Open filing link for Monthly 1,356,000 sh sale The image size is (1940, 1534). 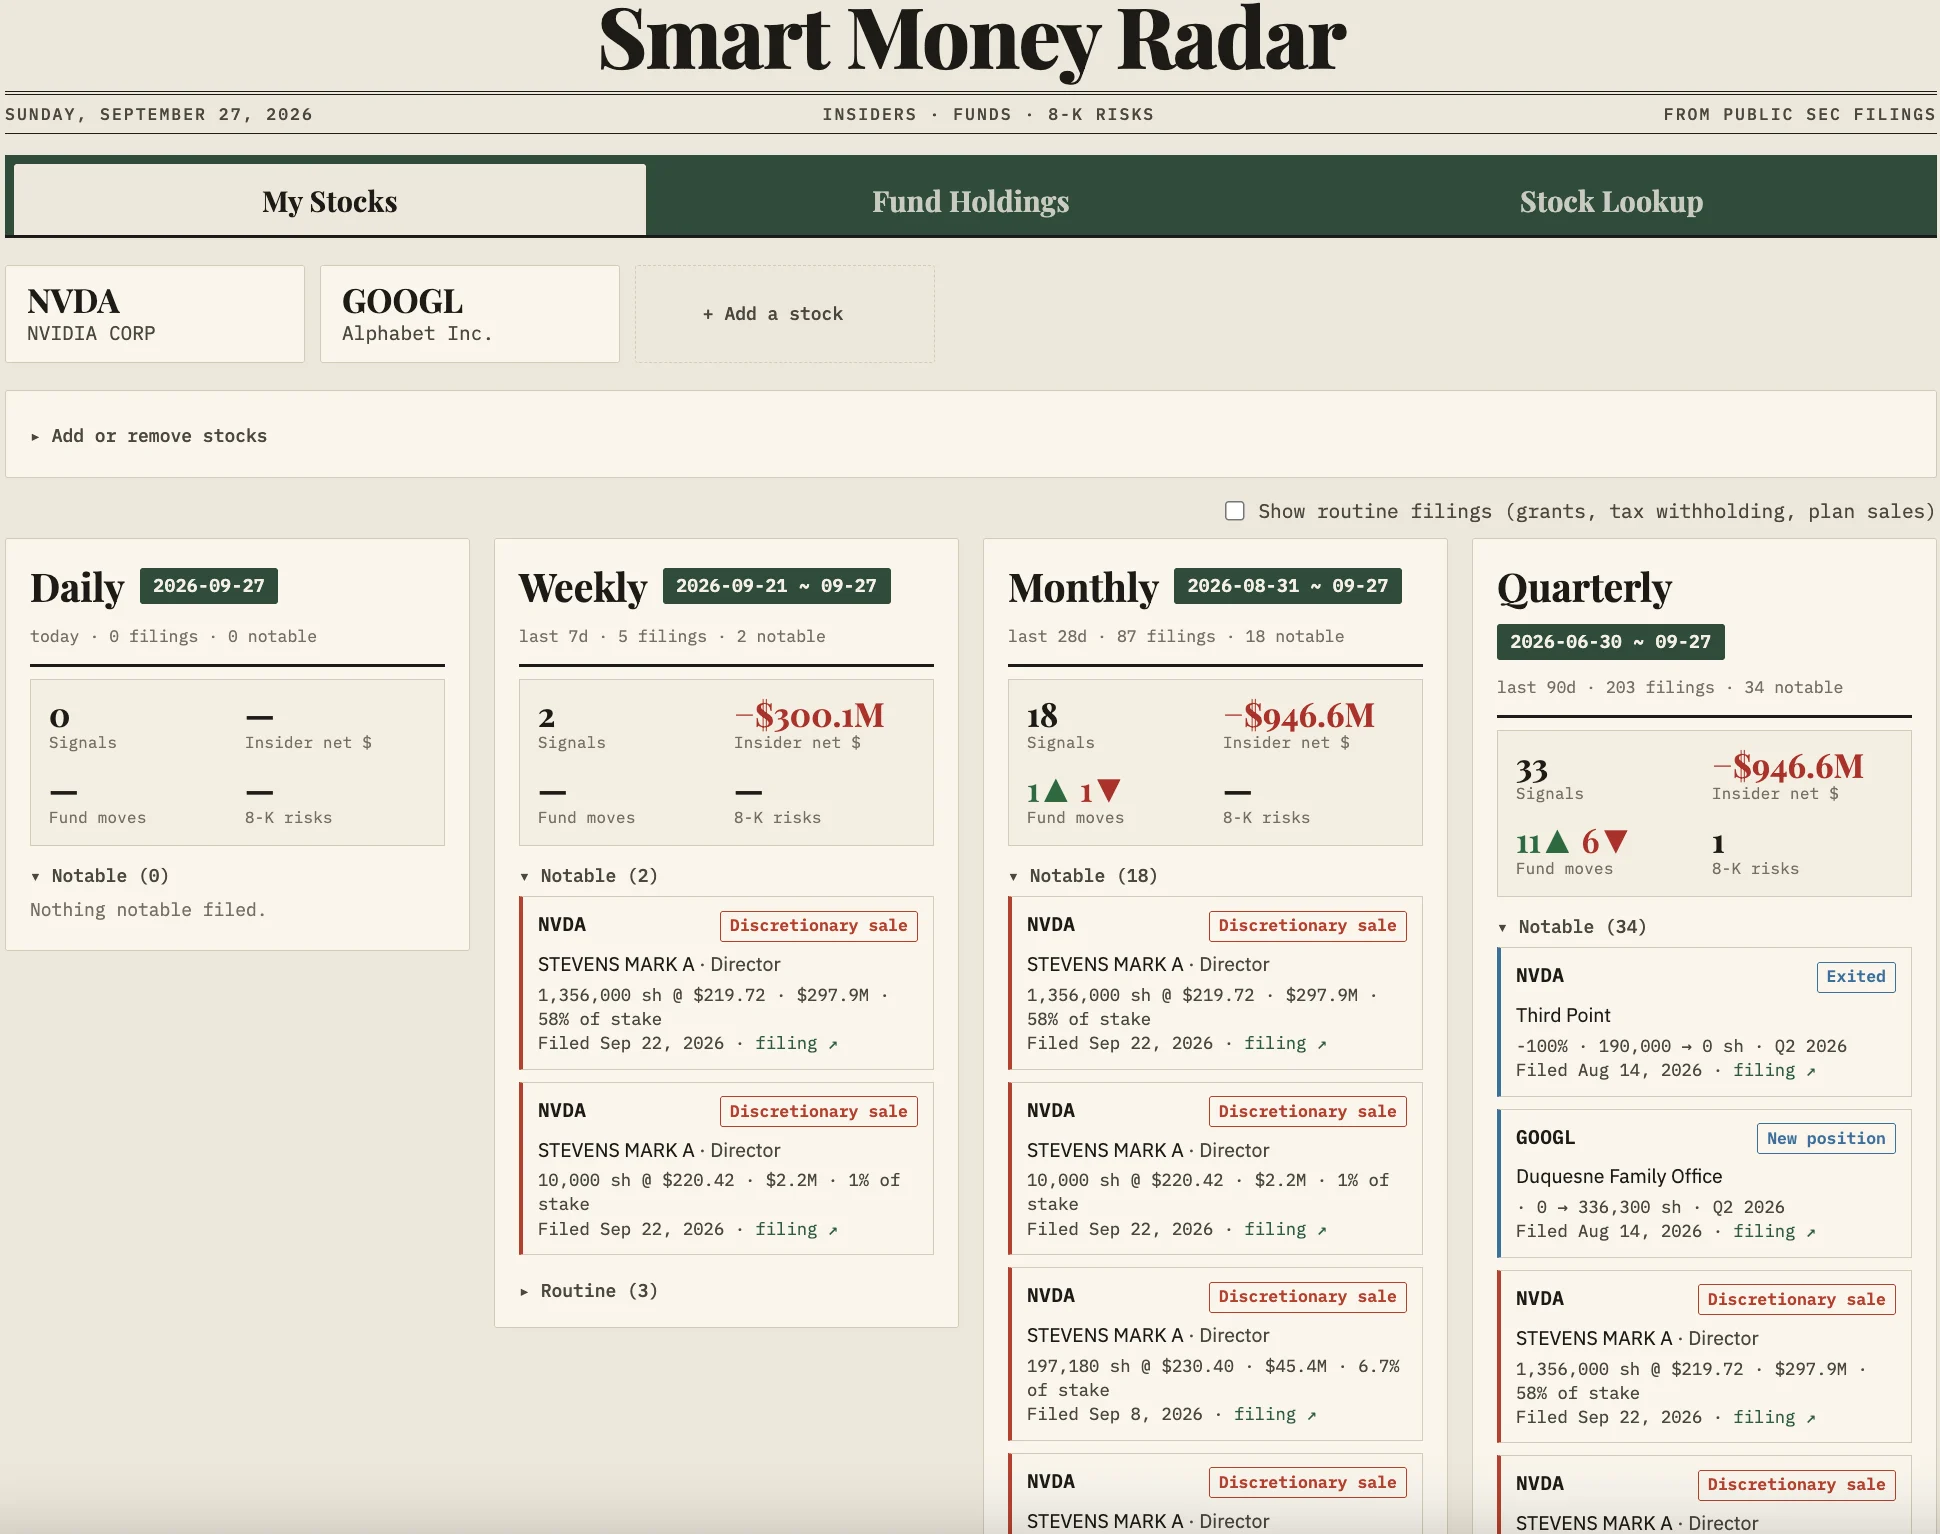coord(1285,1043)
